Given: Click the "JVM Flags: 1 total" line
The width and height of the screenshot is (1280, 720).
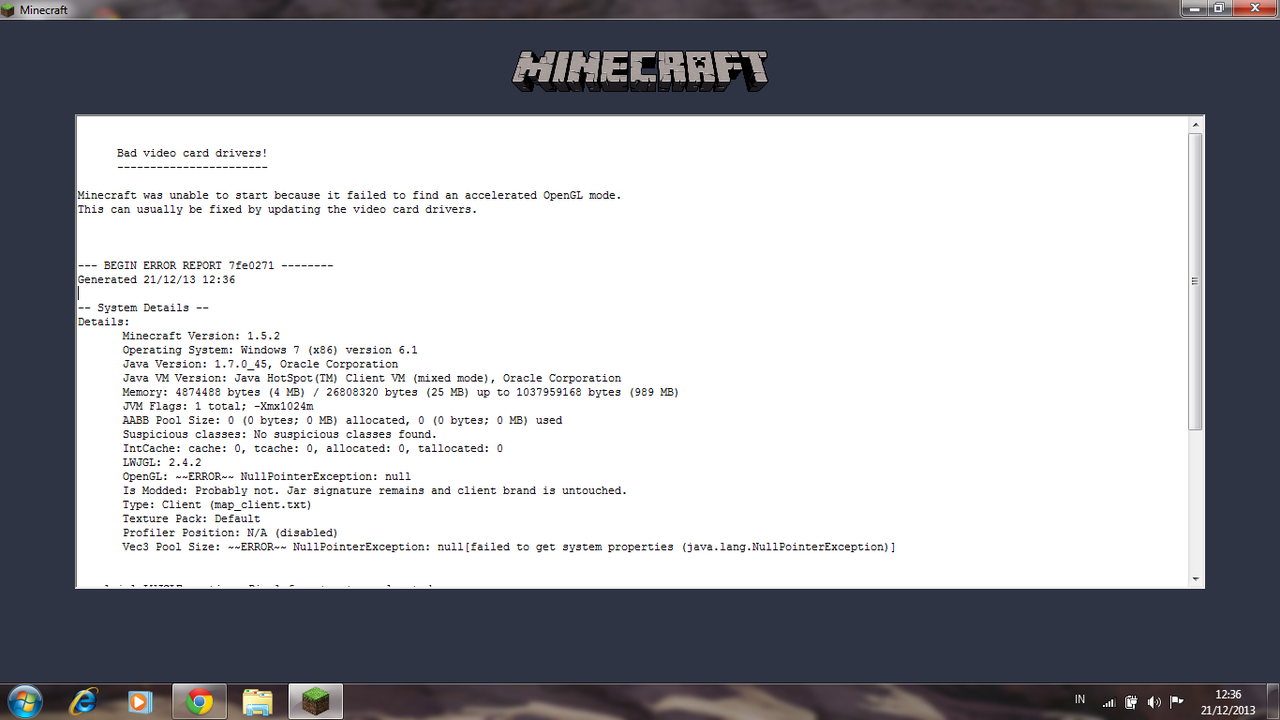Looking at the screenshot, I should (218, 406).
